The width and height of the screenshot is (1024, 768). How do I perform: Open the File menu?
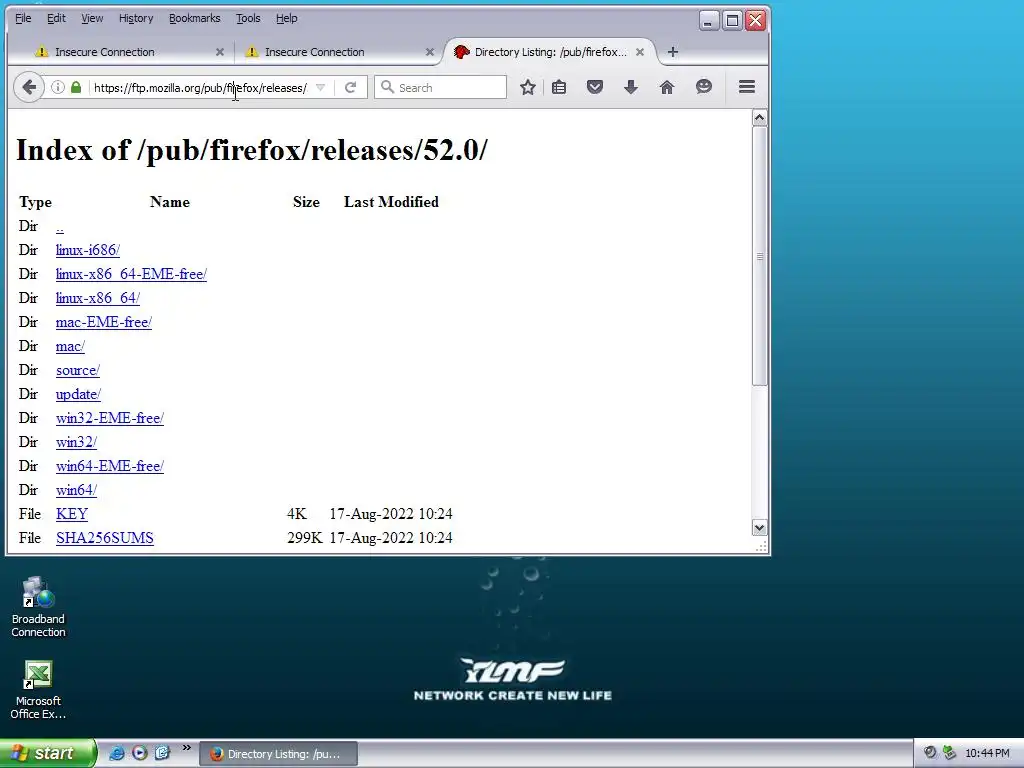[x=23, y=18]
